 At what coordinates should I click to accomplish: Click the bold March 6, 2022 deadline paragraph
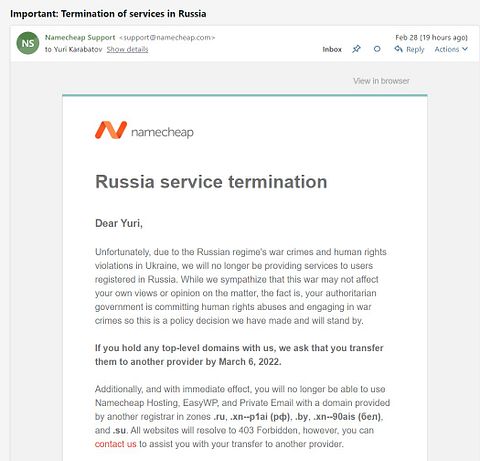point(239,355)
